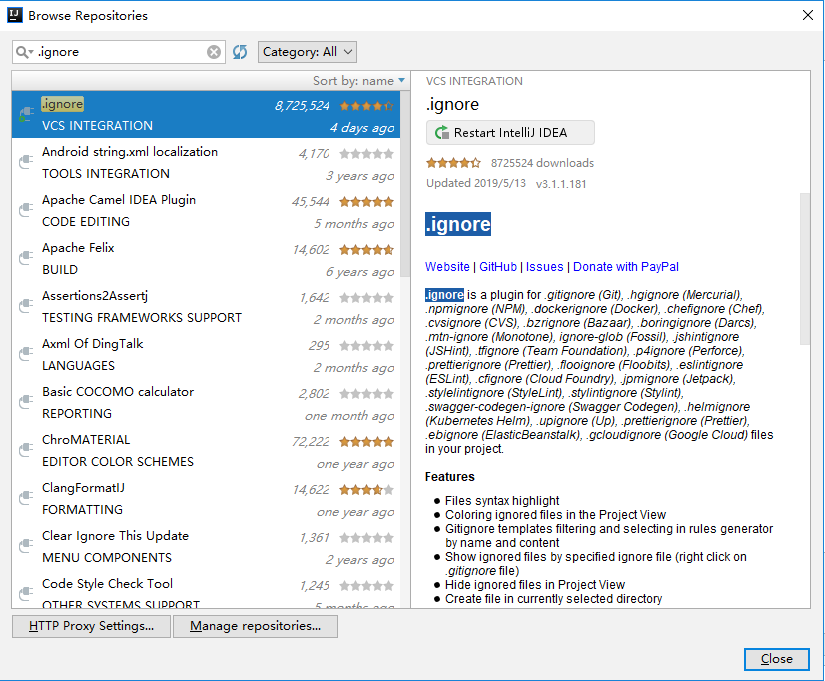
Task: Select ChroMATERIAL plugin
Action: [x=206, y=450]
